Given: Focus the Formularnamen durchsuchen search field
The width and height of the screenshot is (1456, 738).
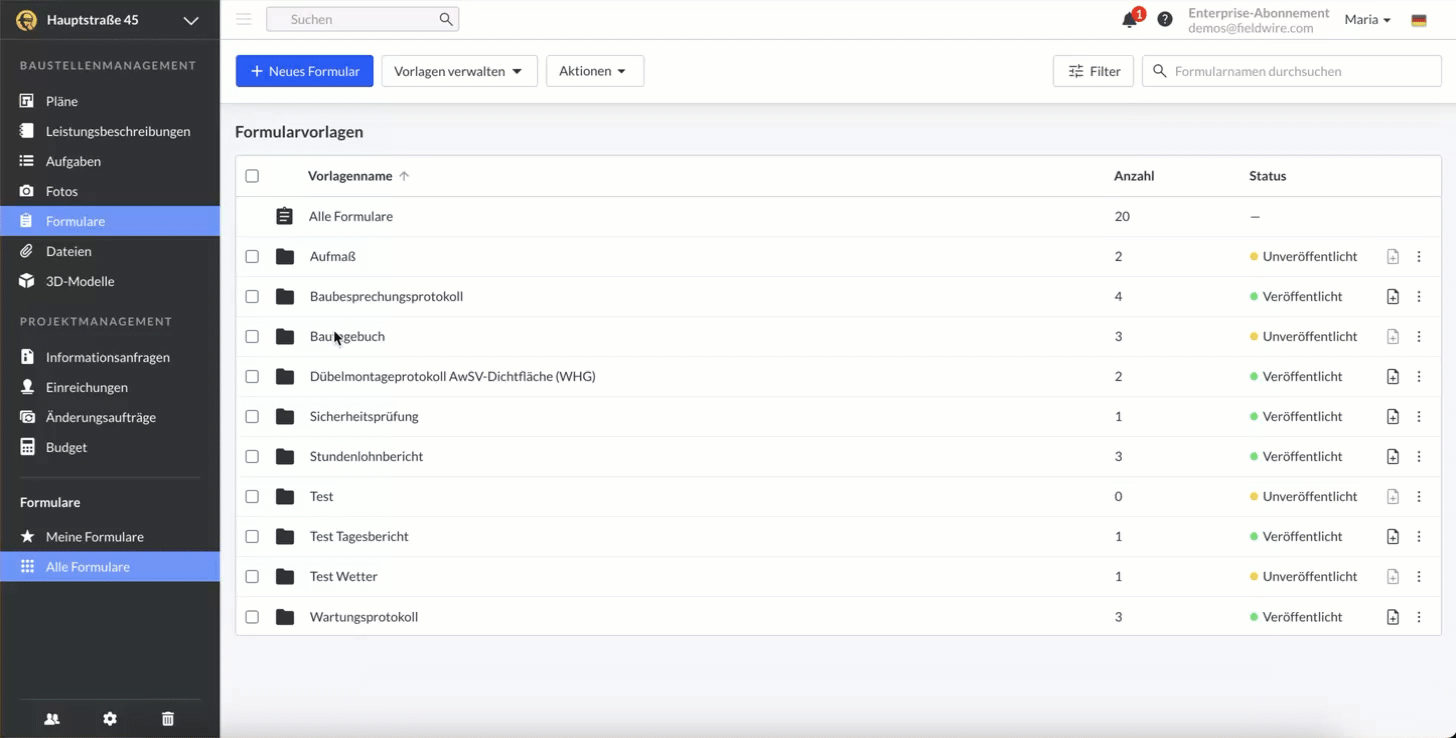Looking at the screenshot, I should point(1300,71).
